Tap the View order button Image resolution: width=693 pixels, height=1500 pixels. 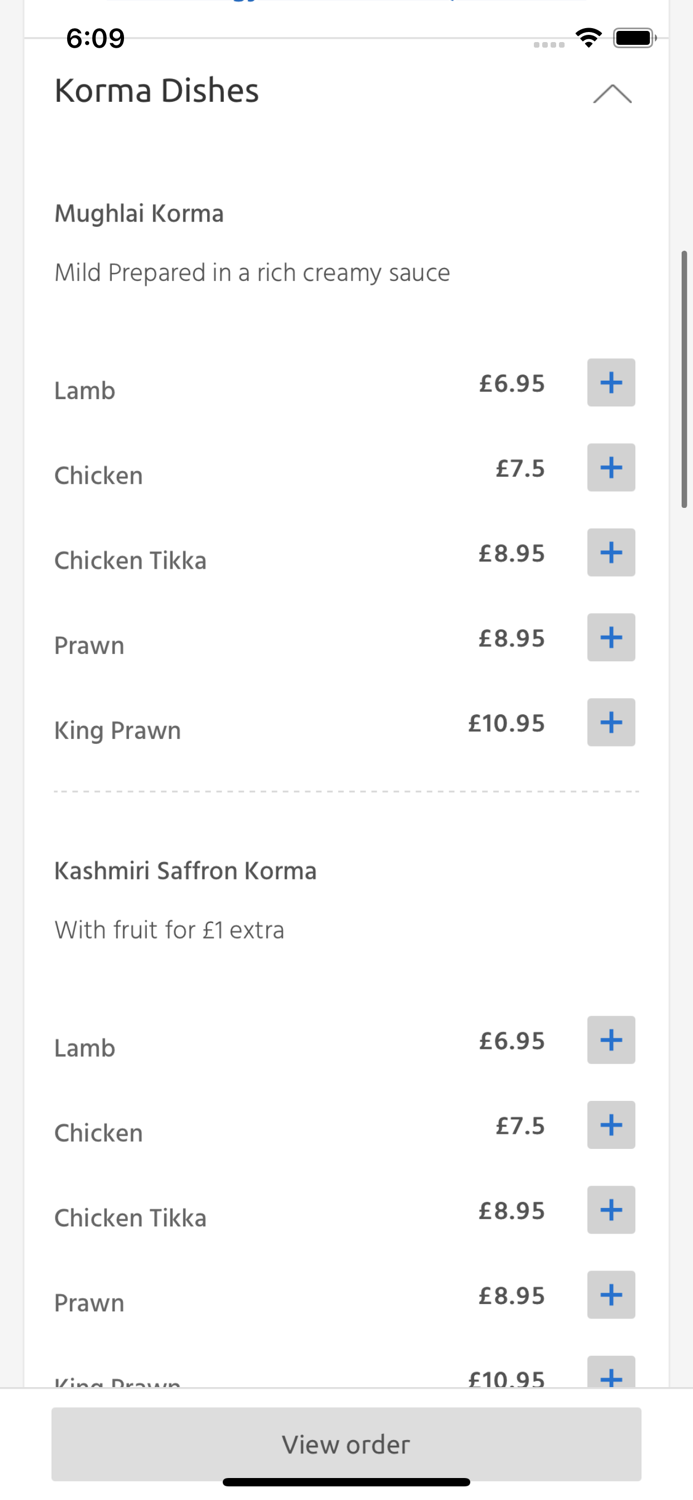pos(346,1444)
